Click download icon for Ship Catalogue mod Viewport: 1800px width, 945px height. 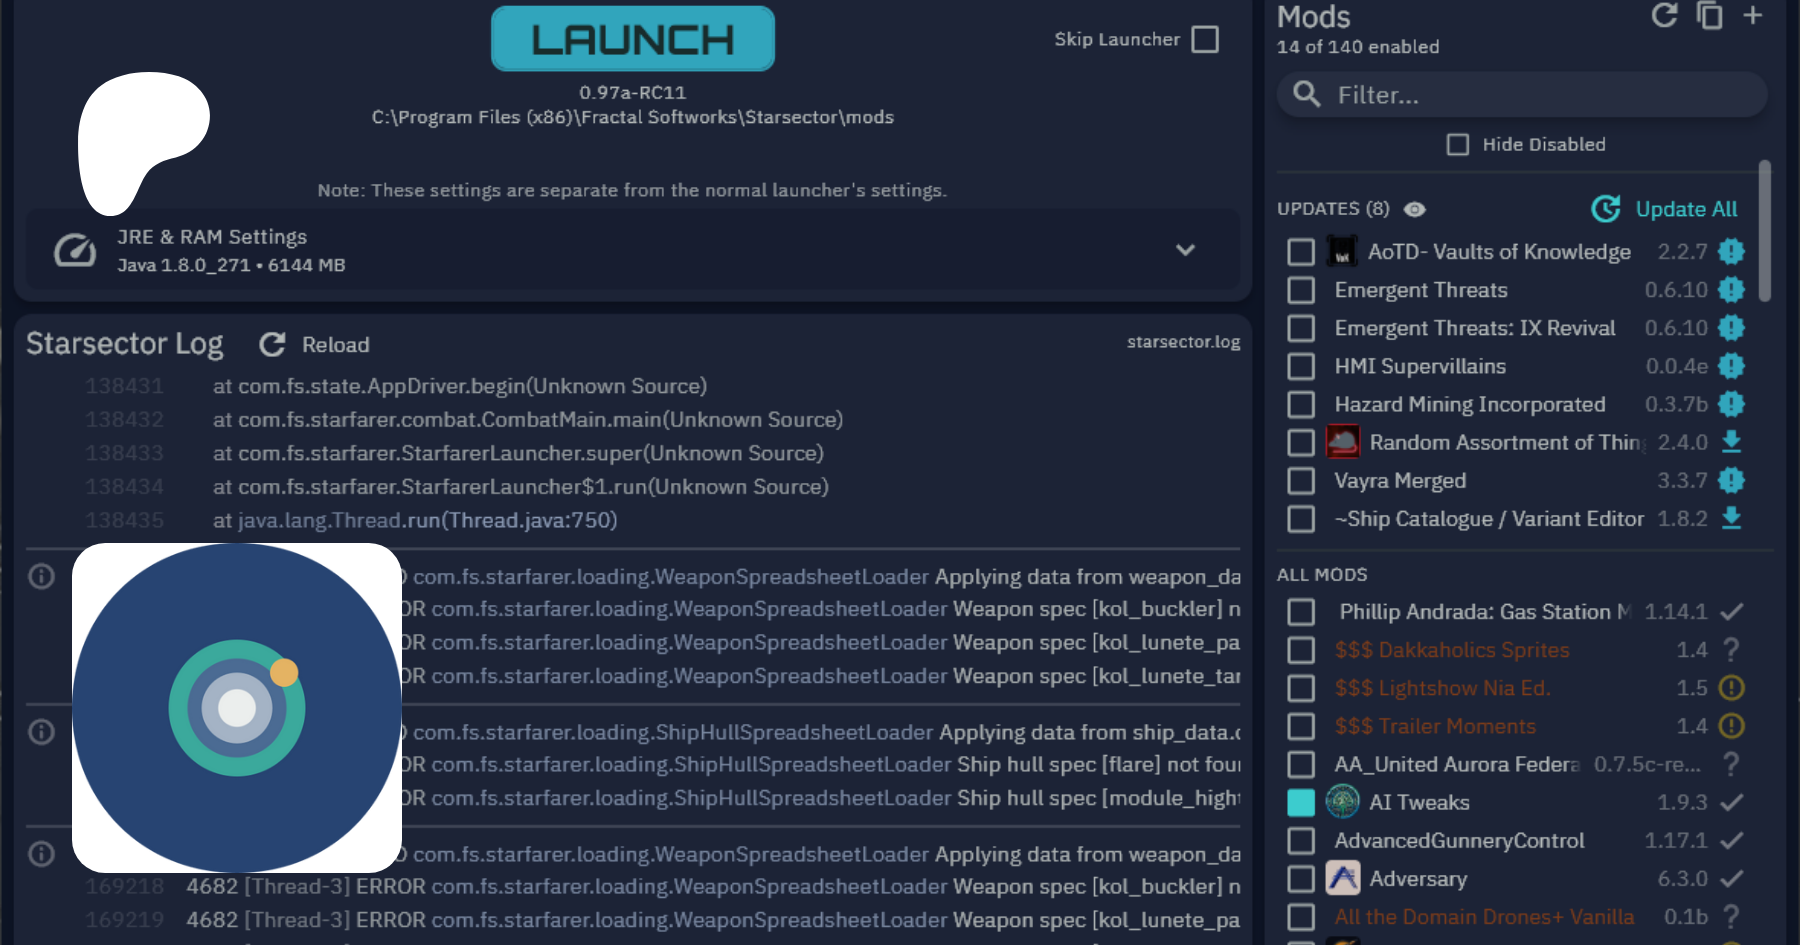click(1731, 518)
